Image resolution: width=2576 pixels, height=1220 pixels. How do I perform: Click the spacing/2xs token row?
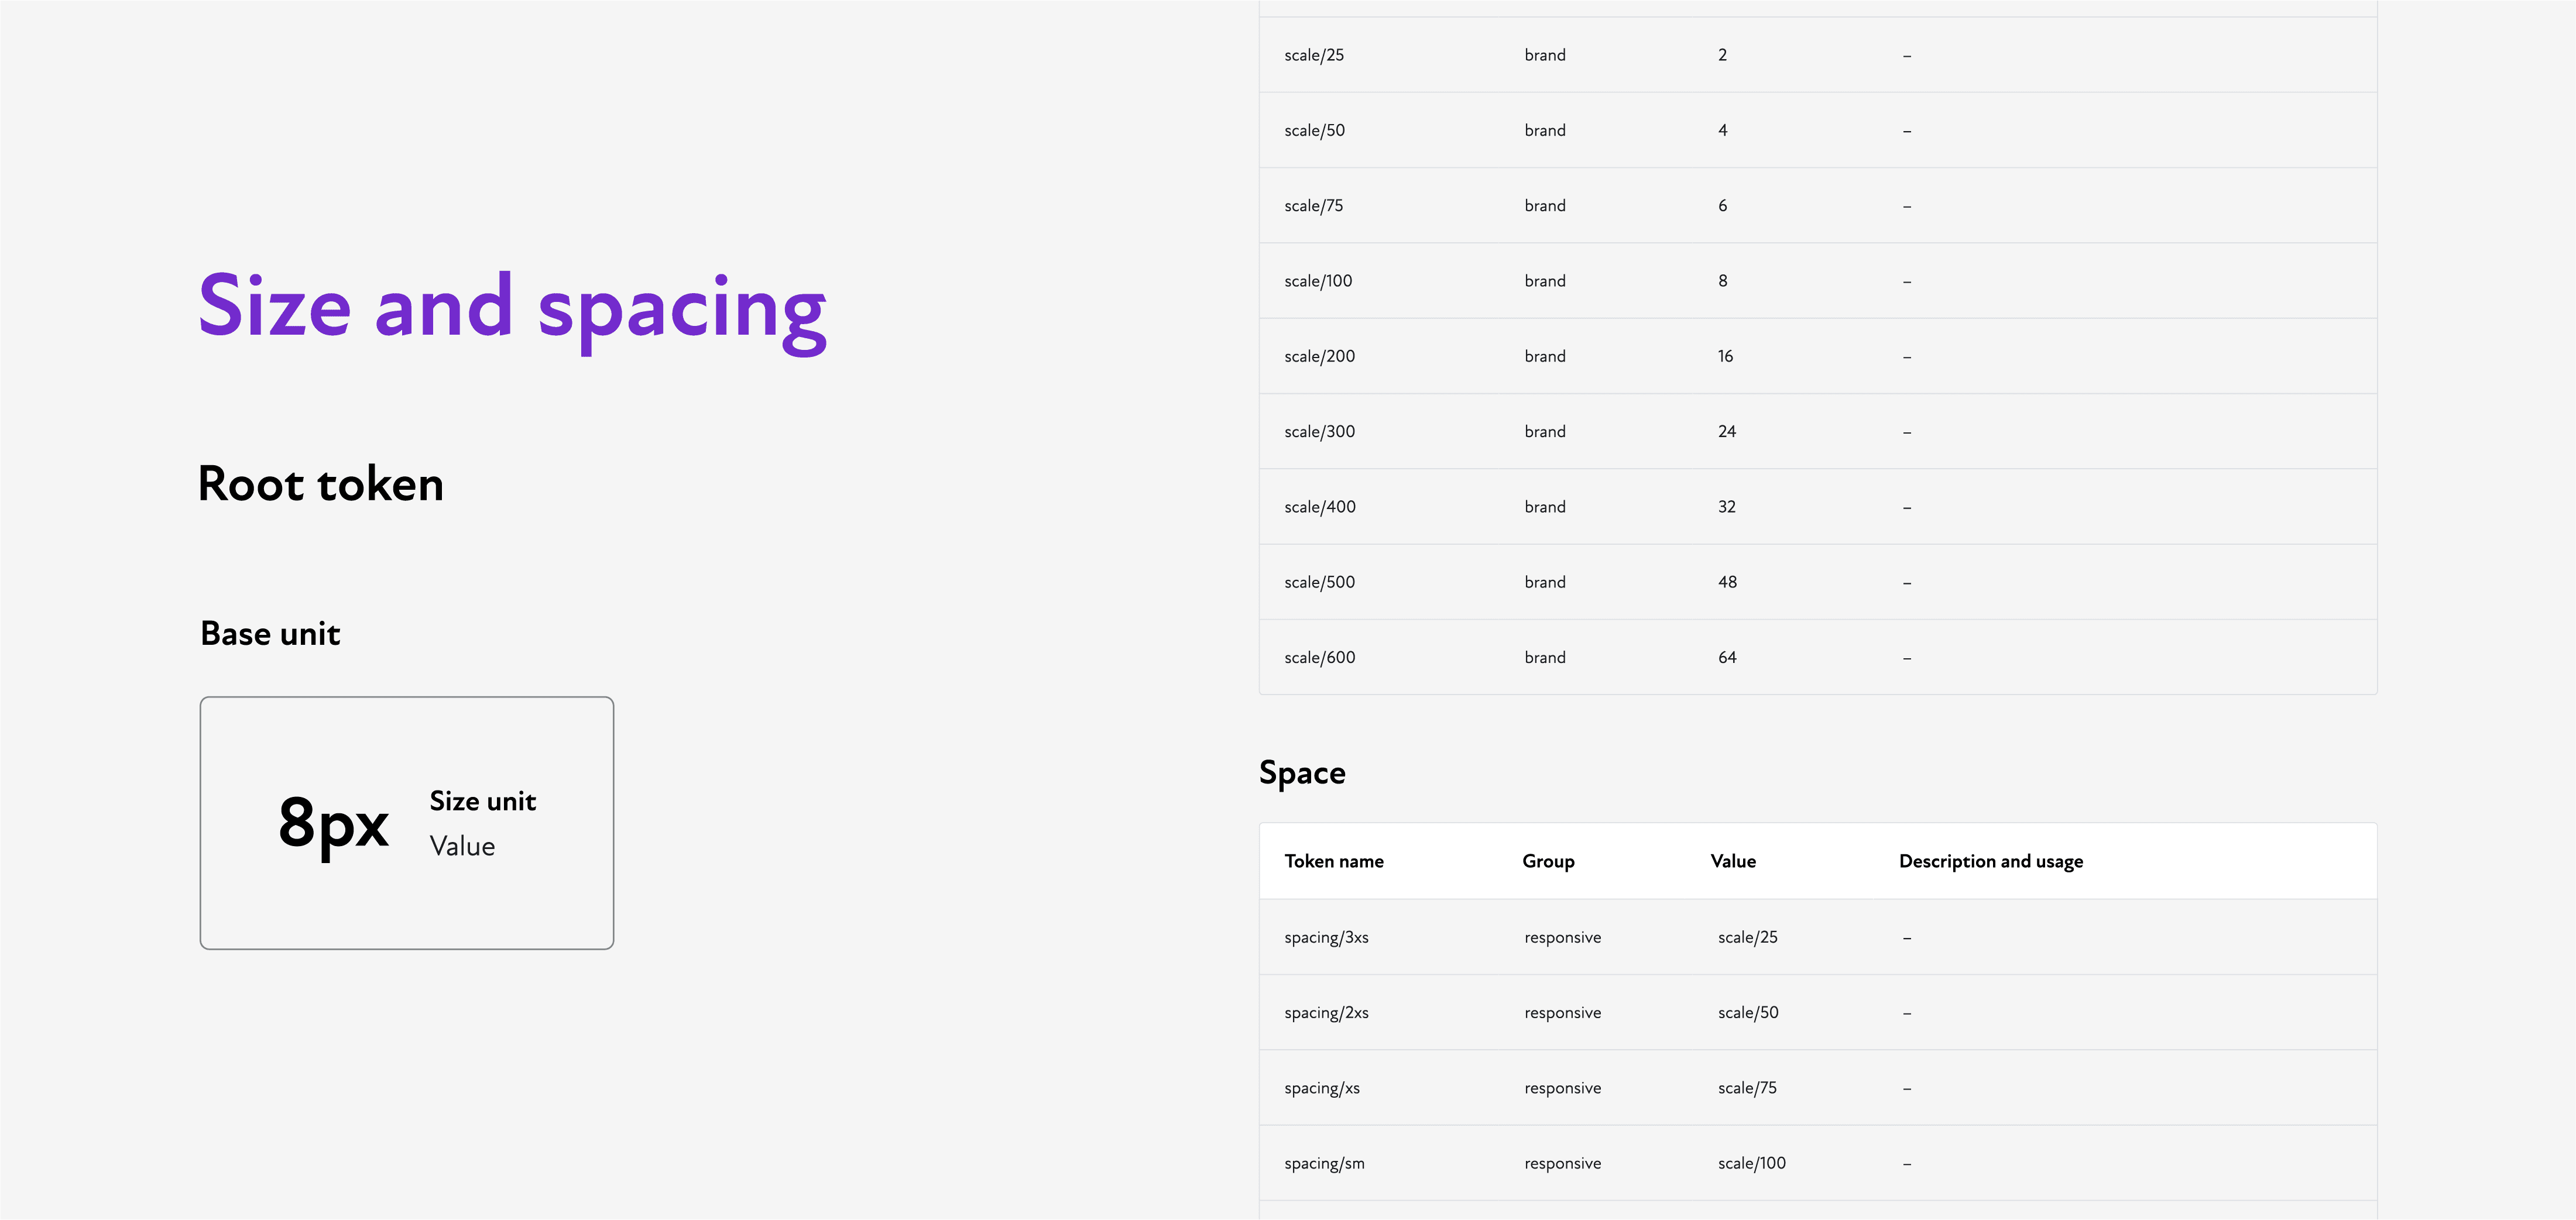click(1325, 1012)
